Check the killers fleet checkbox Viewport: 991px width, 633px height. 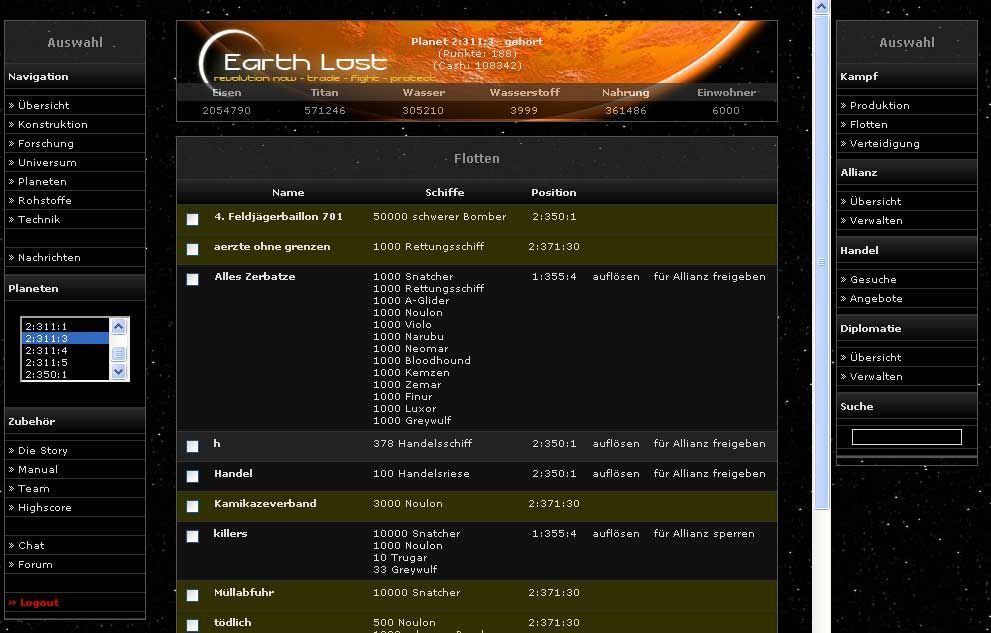point(193,536)
